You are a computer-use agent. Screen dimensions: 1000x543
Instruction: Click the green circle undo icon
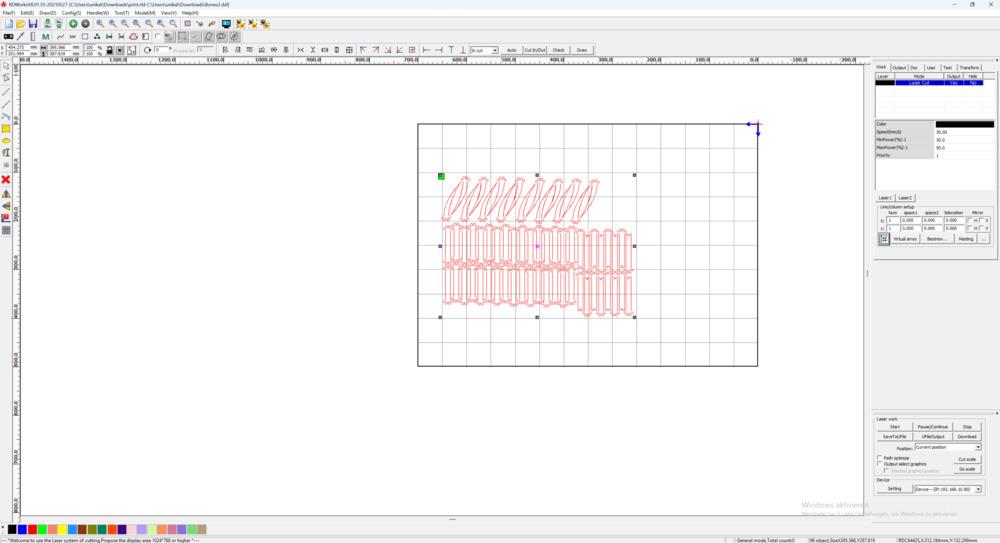click(x=73, y=24)
